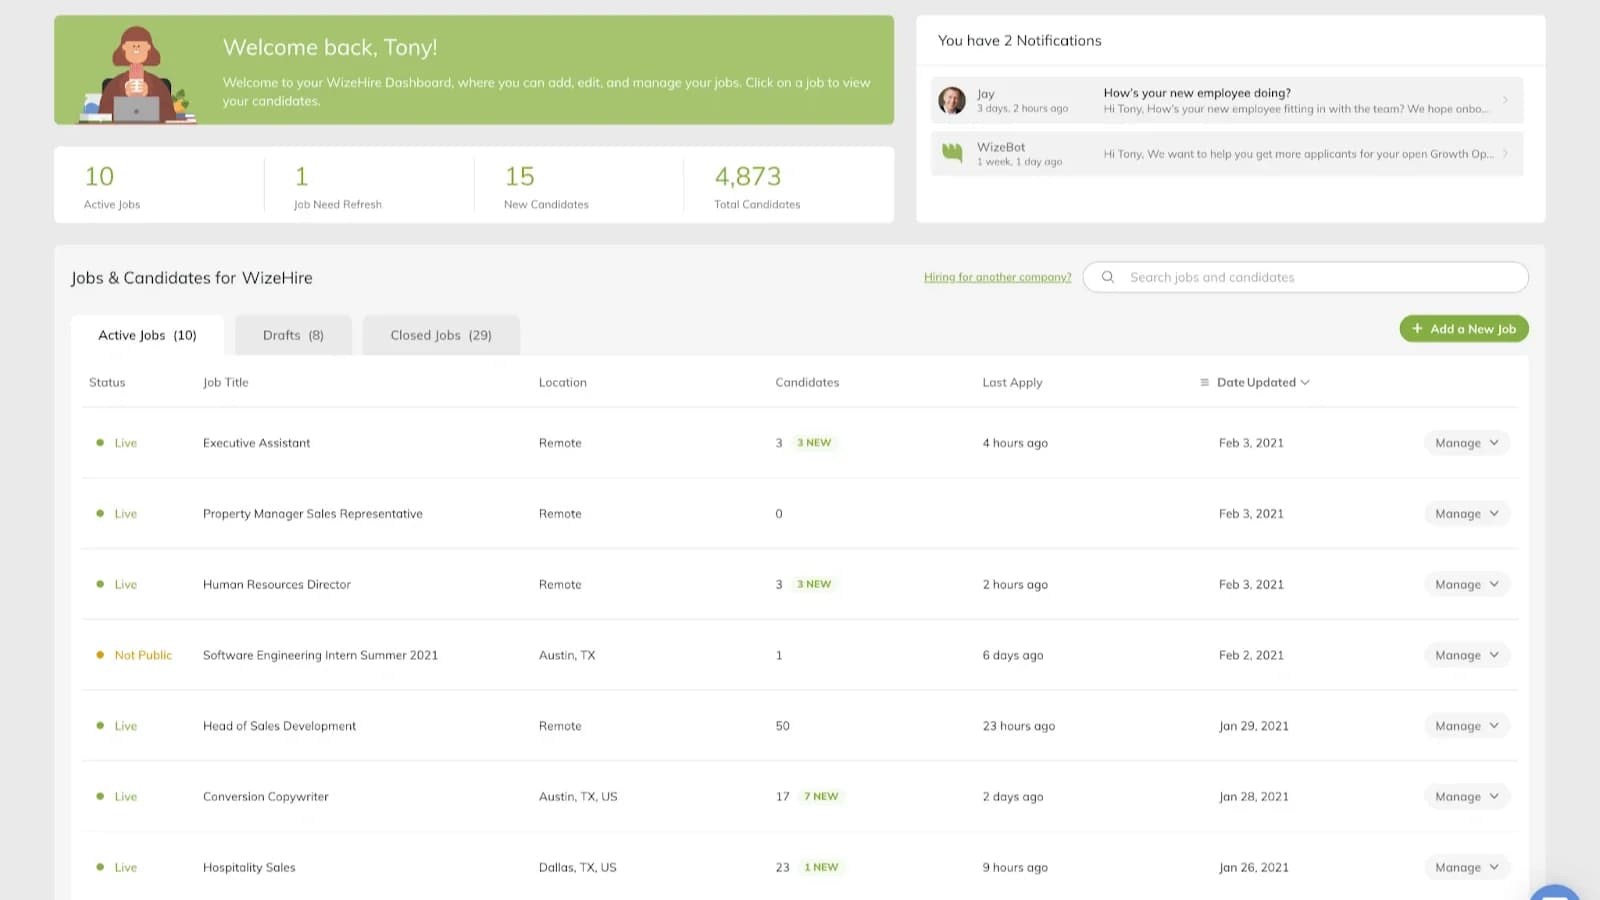Click the 15 New Candidates stat
The height and width of the screenshot is (900, 1600).
click(546, 187)
